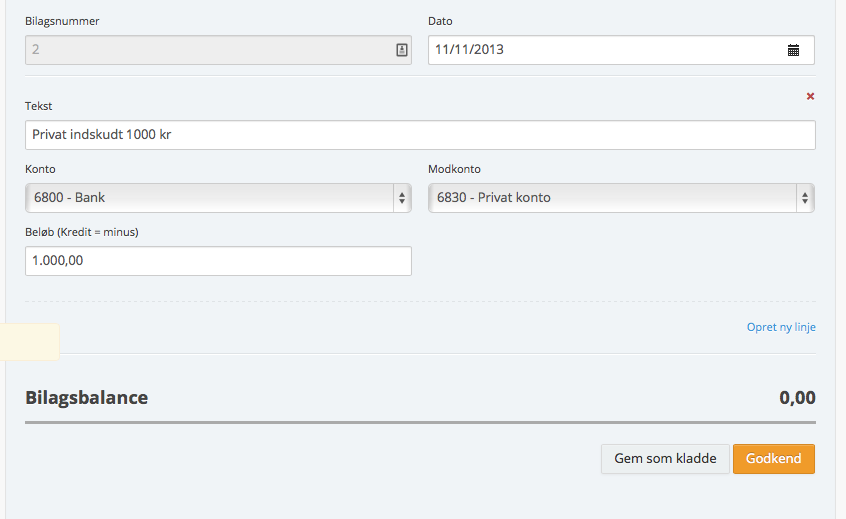Image resolution: width=846 pixels, height=519 pixels.
Task: Click the pale yellow box on the left
Action: (29, 342)
